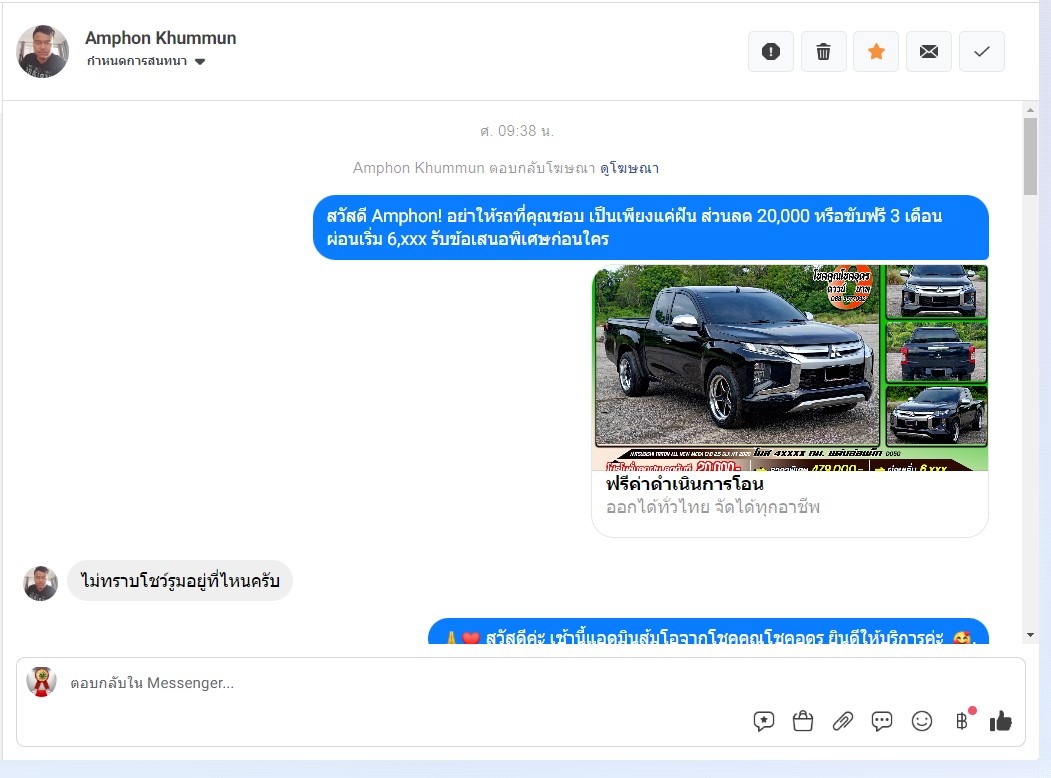
Task: Mark conversation as unread via envelope
Action: (x=929, y=52)
